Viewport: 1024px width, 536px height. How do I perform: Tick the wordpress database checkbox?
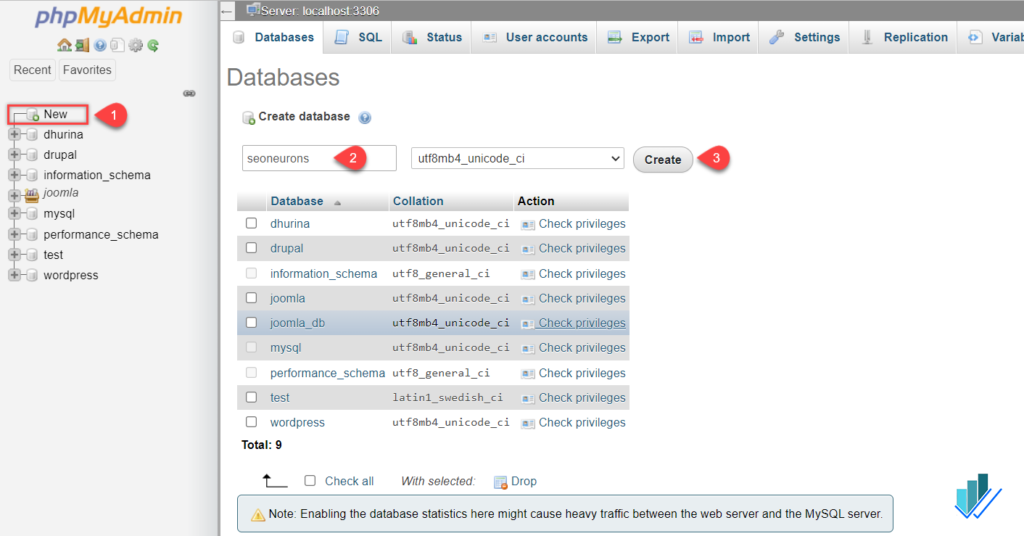251,422
